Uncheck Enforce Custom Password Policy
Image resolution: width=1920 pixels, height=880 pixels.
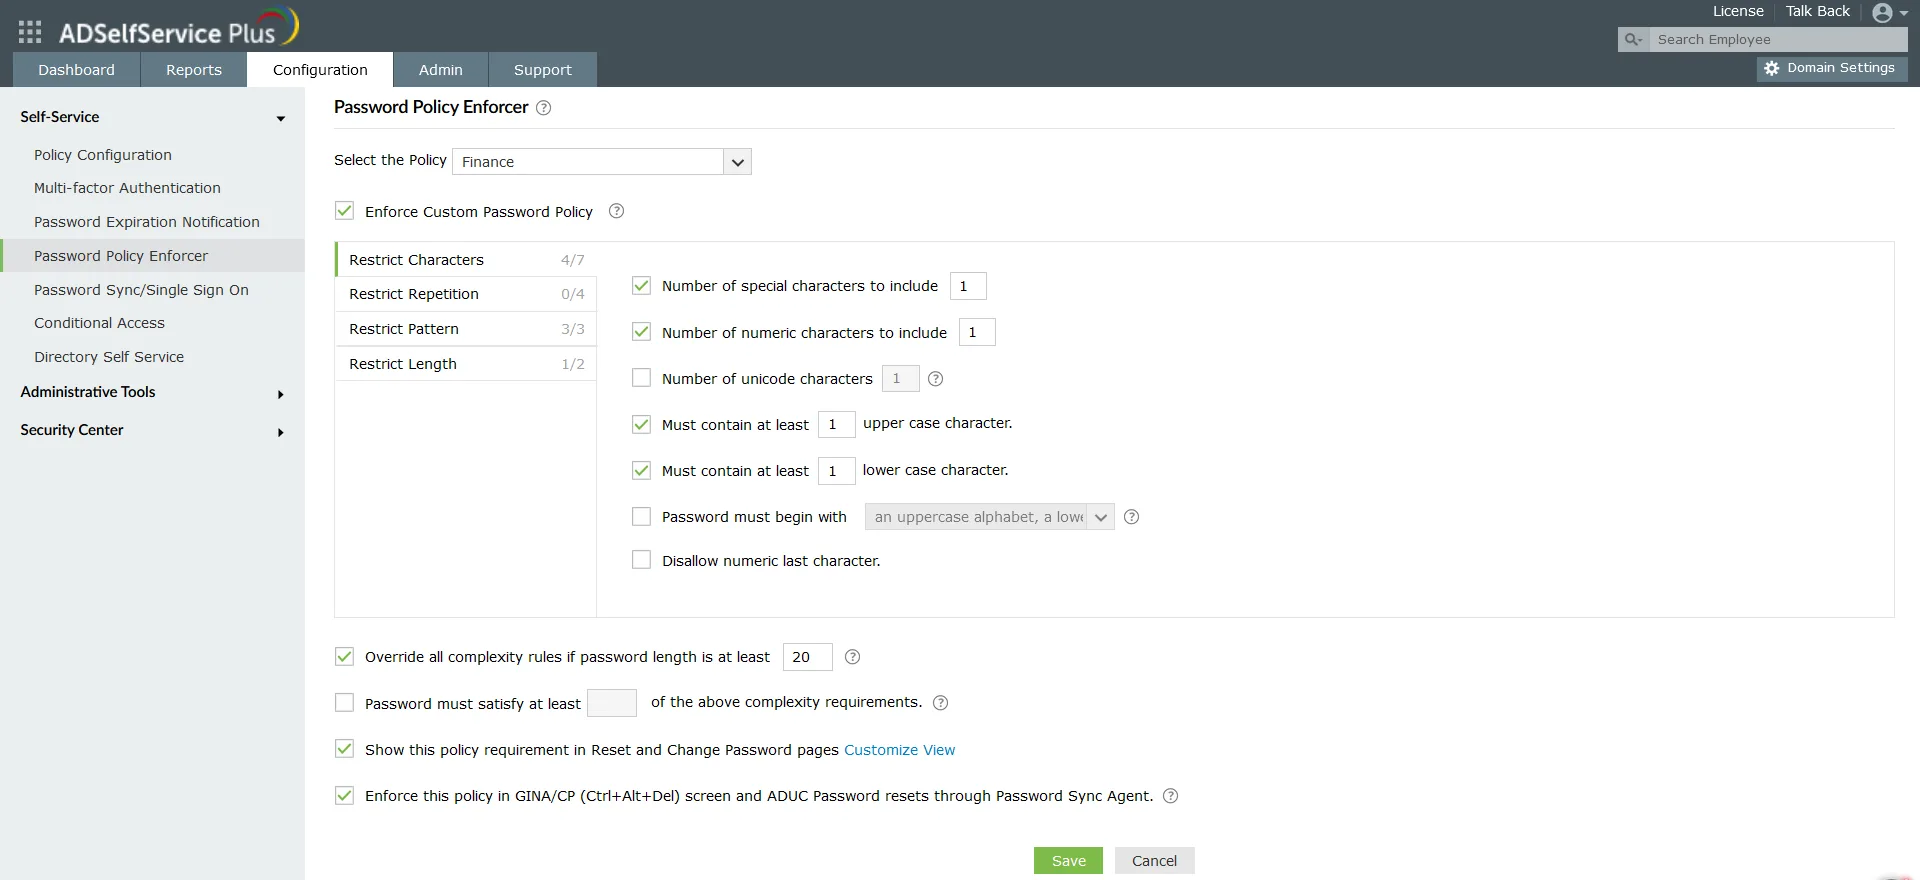click(344, 211)
